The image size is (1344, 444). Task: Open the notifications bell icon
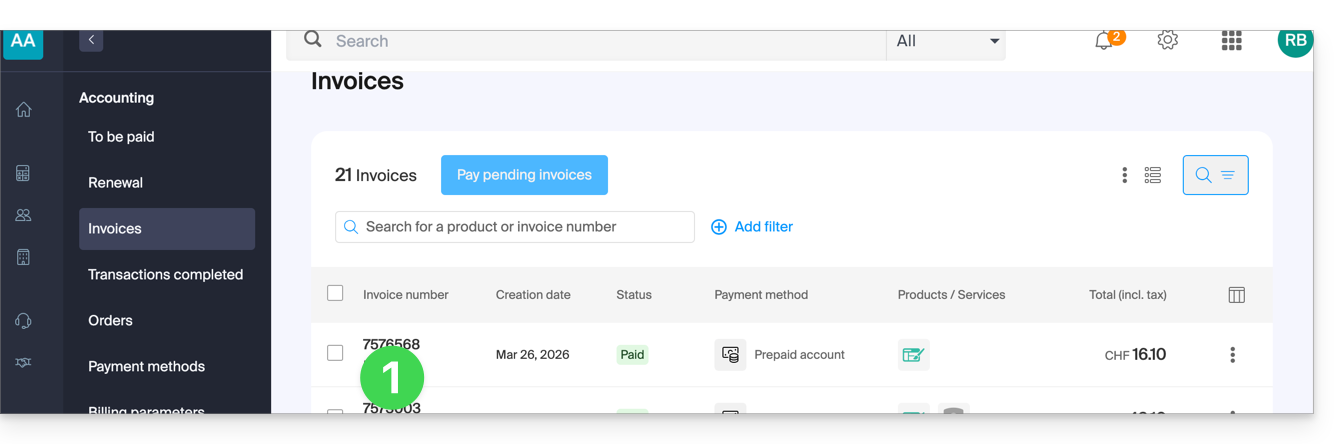(x=1104, y=41)
